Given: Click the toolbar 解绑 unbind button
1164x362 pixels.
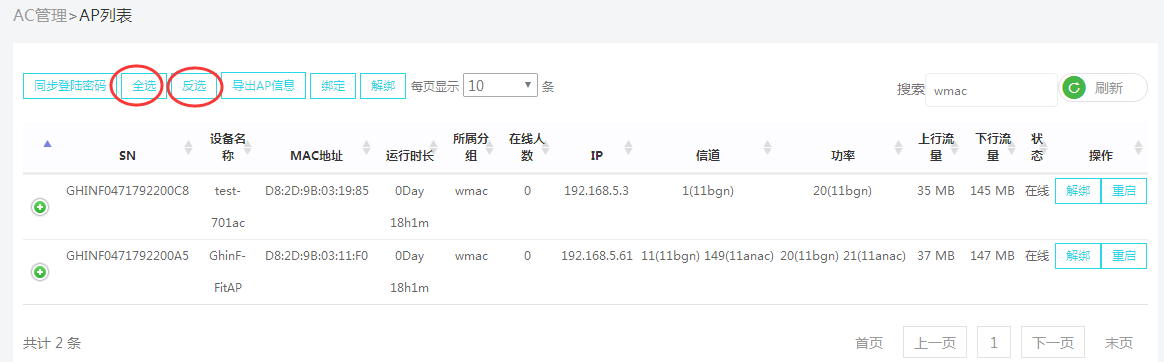Looking at the screenshot, I should (x=383, y=85).
